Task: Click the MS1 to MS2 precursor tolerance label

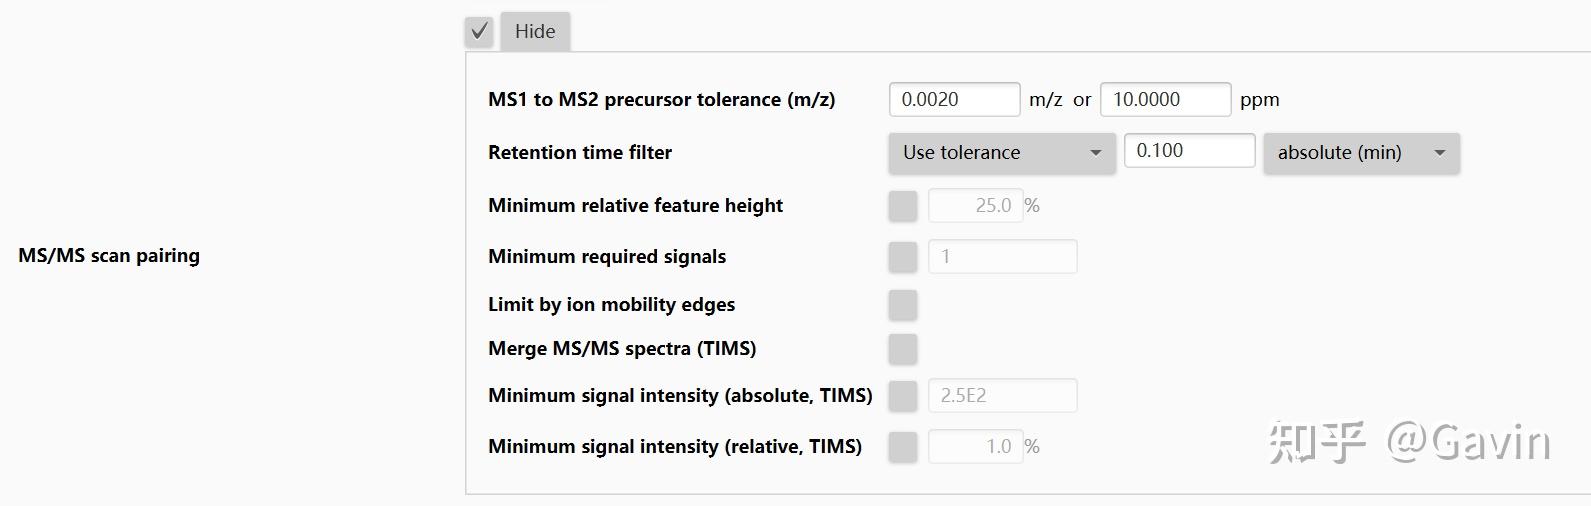Action: 661,100
